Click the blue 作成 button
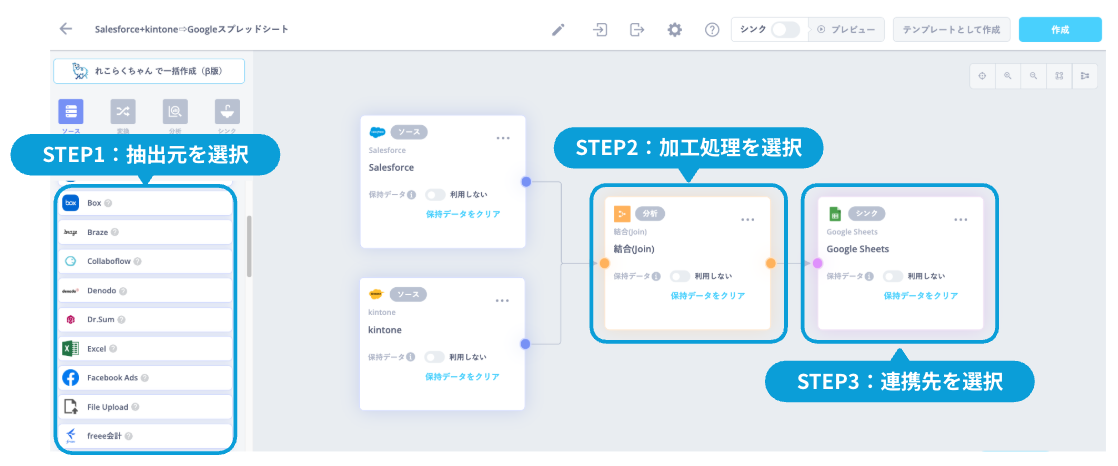This screenshot has height=466, width=1118. 1059,30
